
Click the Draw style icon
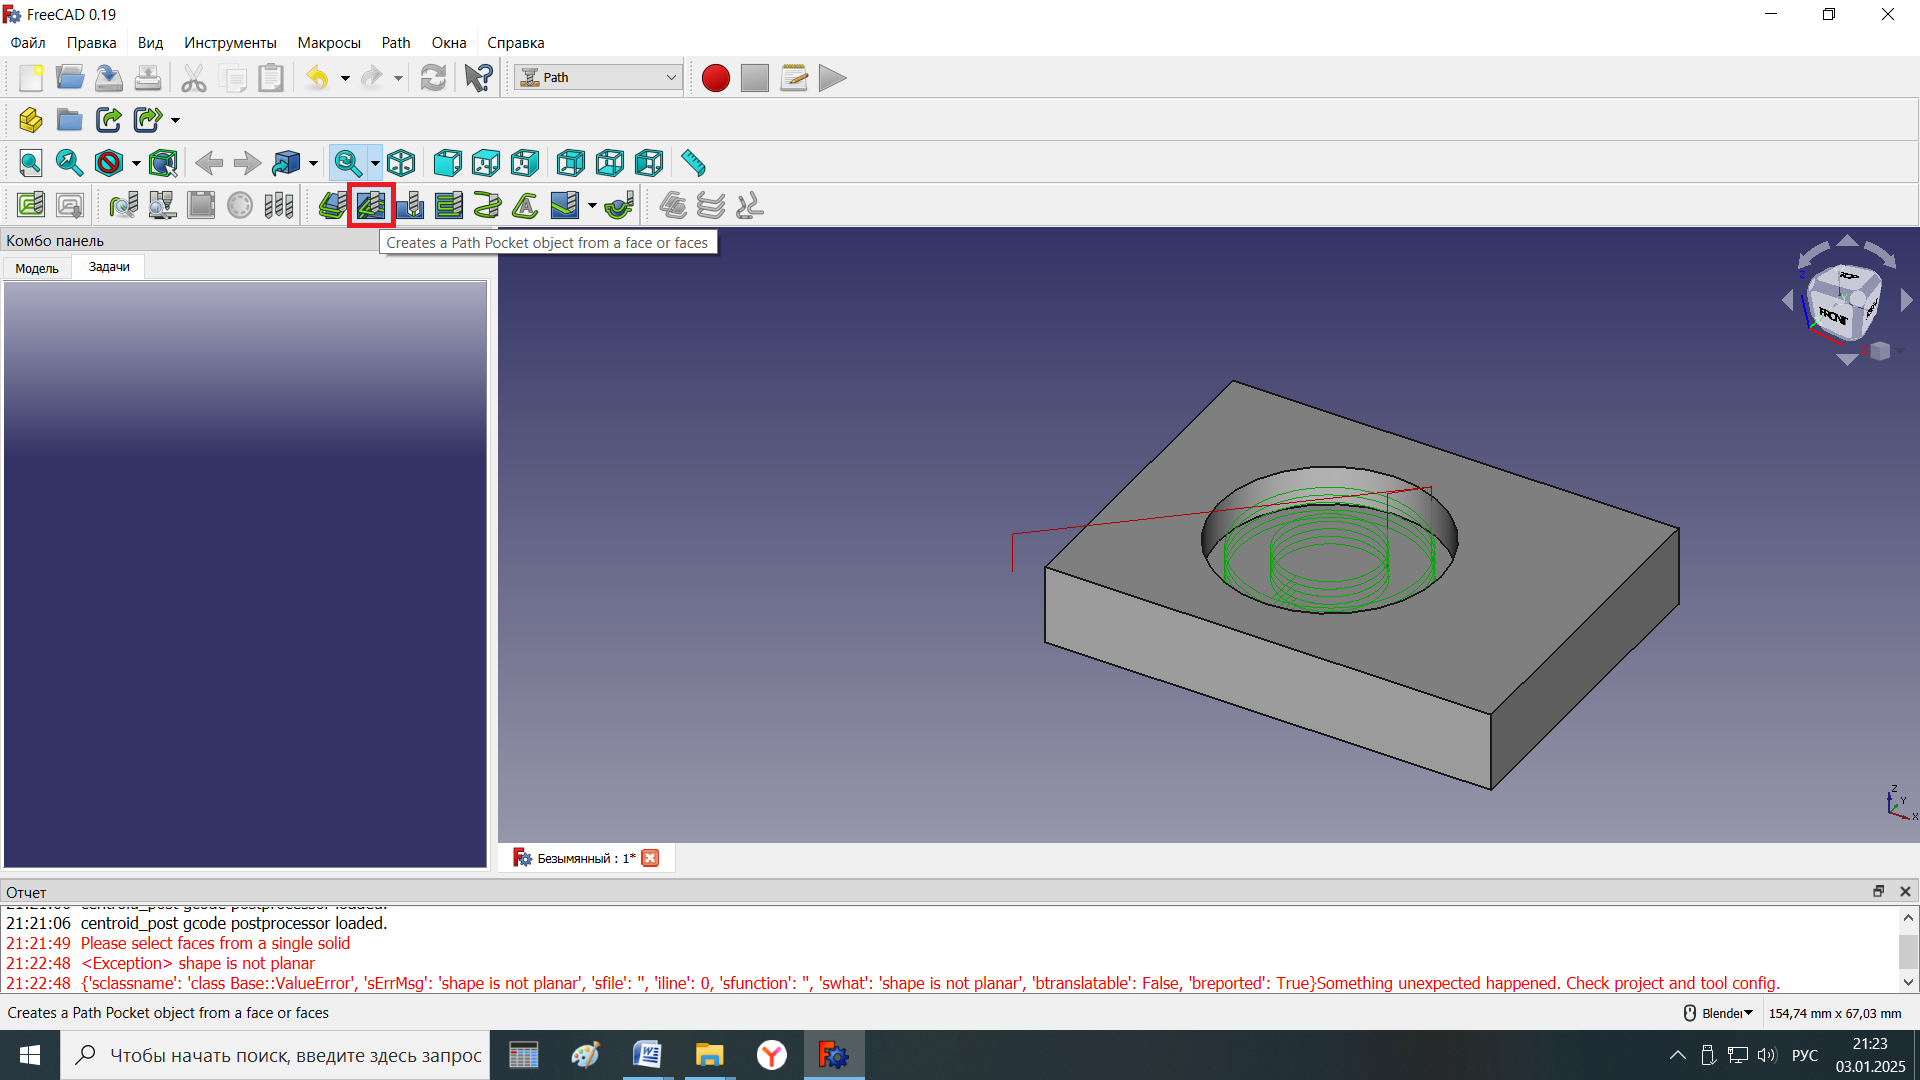(x=109, y=163)
